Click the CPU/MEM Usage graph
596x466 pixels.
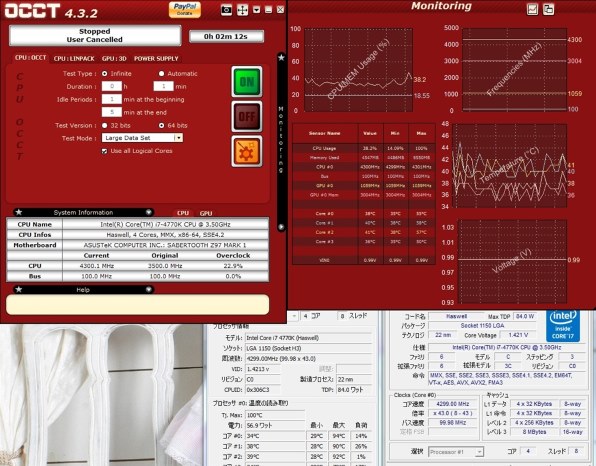(x=358, y=70)
